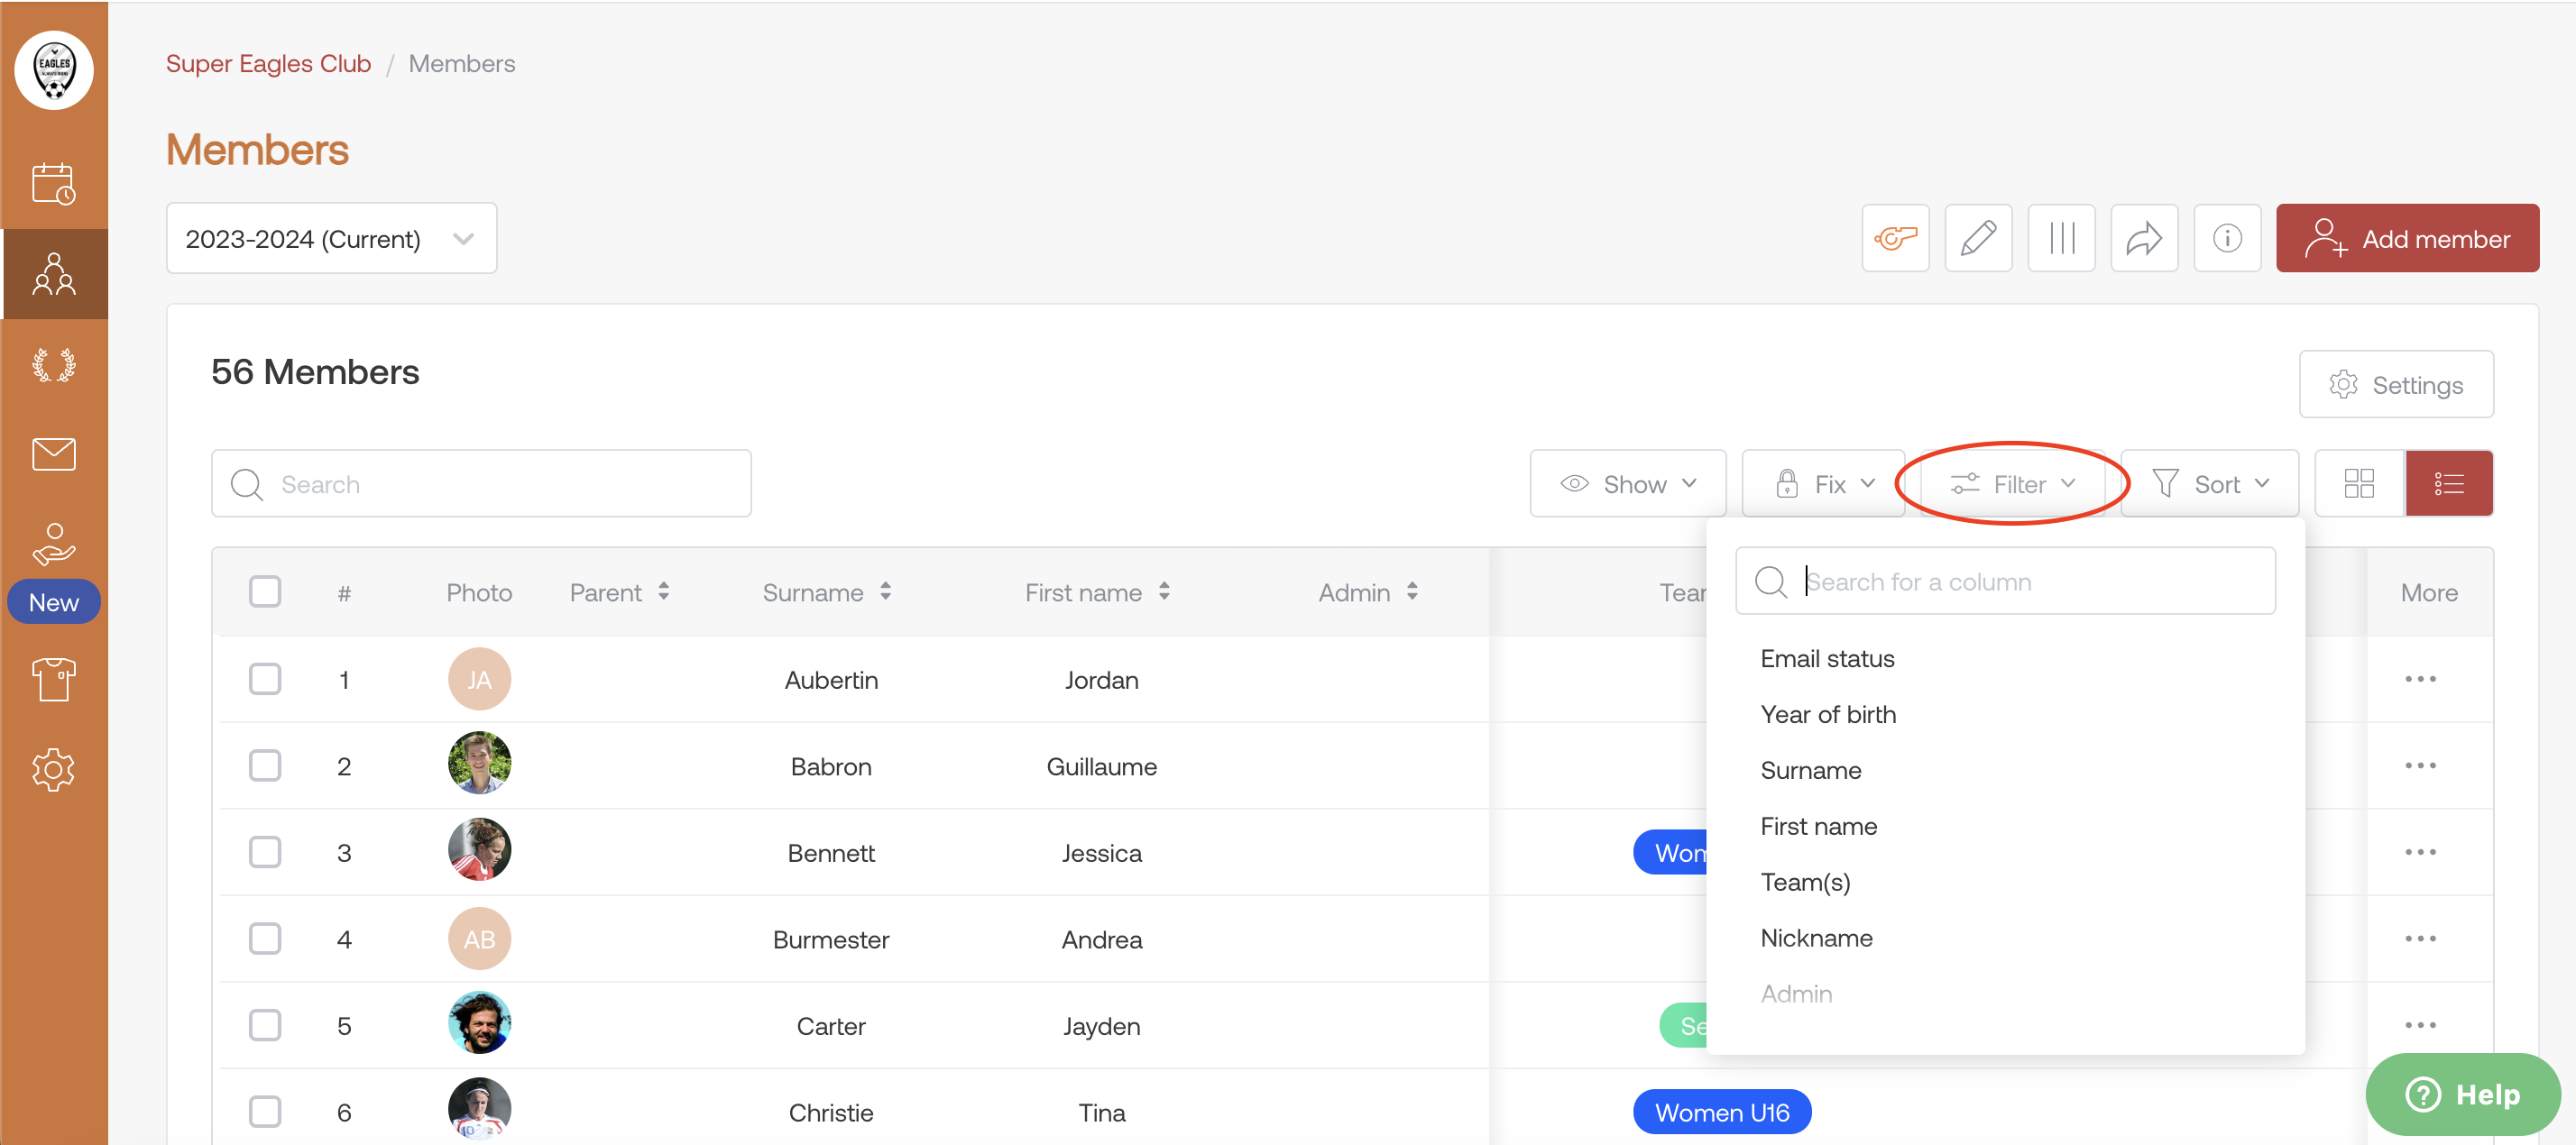Click the 'More' column header
Screen dimensions: 2576x1145
[2429, 592]
